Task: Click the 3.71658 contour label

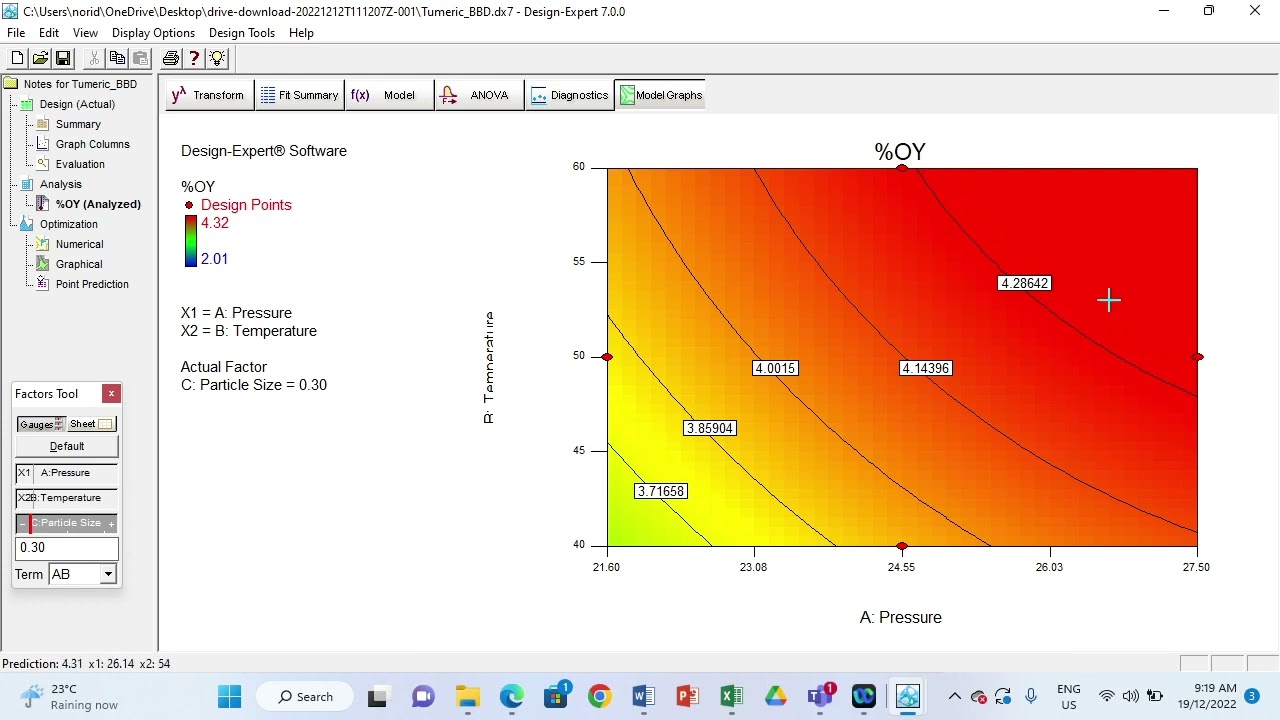Action: (x=661, y=491)
